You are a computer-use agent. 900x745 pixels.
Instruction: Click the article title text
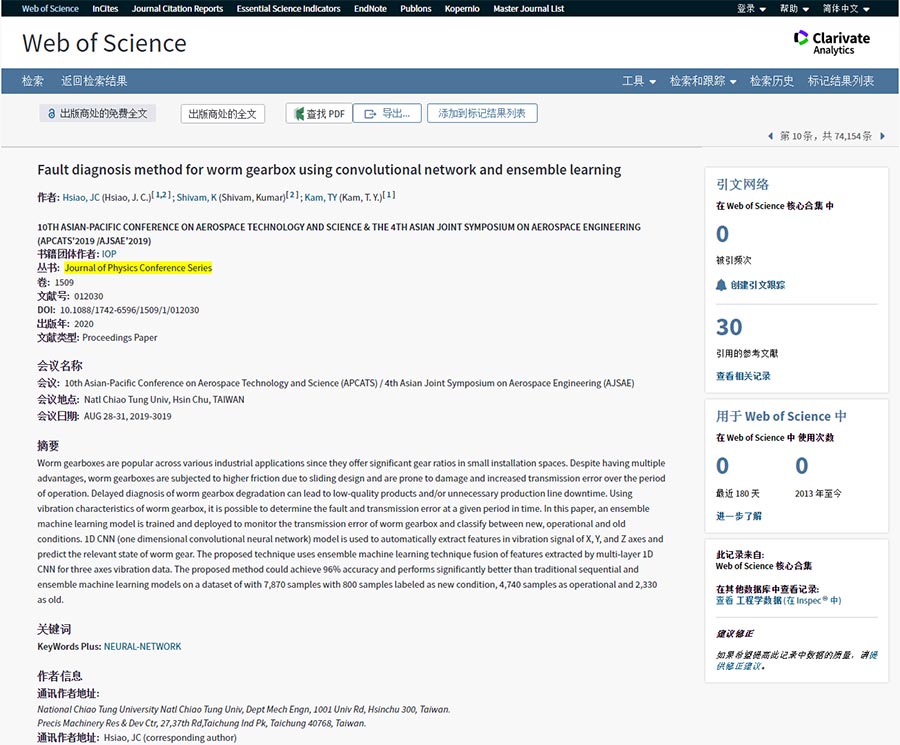click(329, 170)
